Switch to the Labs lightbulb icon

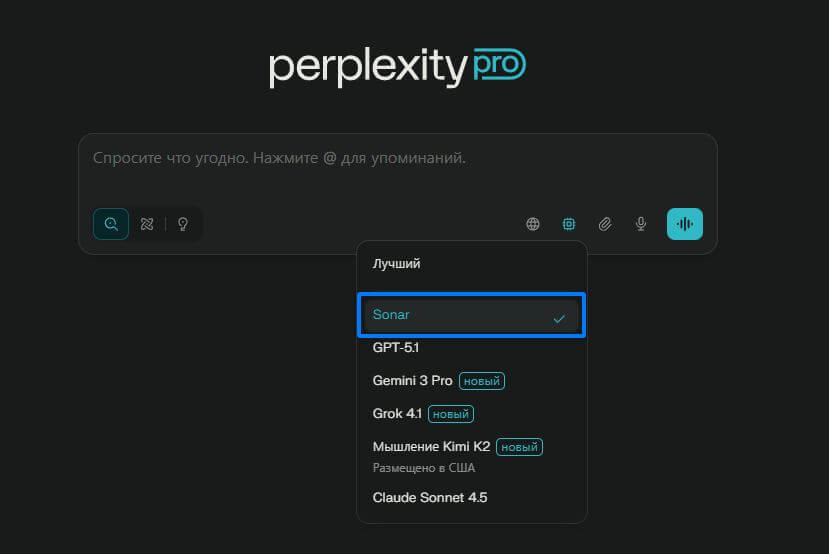tap(183, 224)
